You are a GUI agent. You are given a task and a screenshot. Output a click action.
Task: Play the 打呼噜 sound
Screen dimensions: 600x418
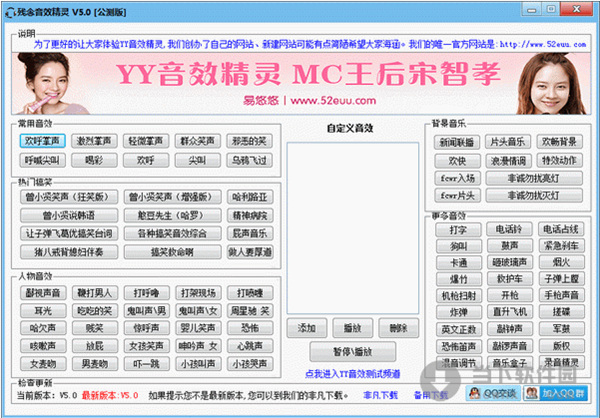[147, 293]
